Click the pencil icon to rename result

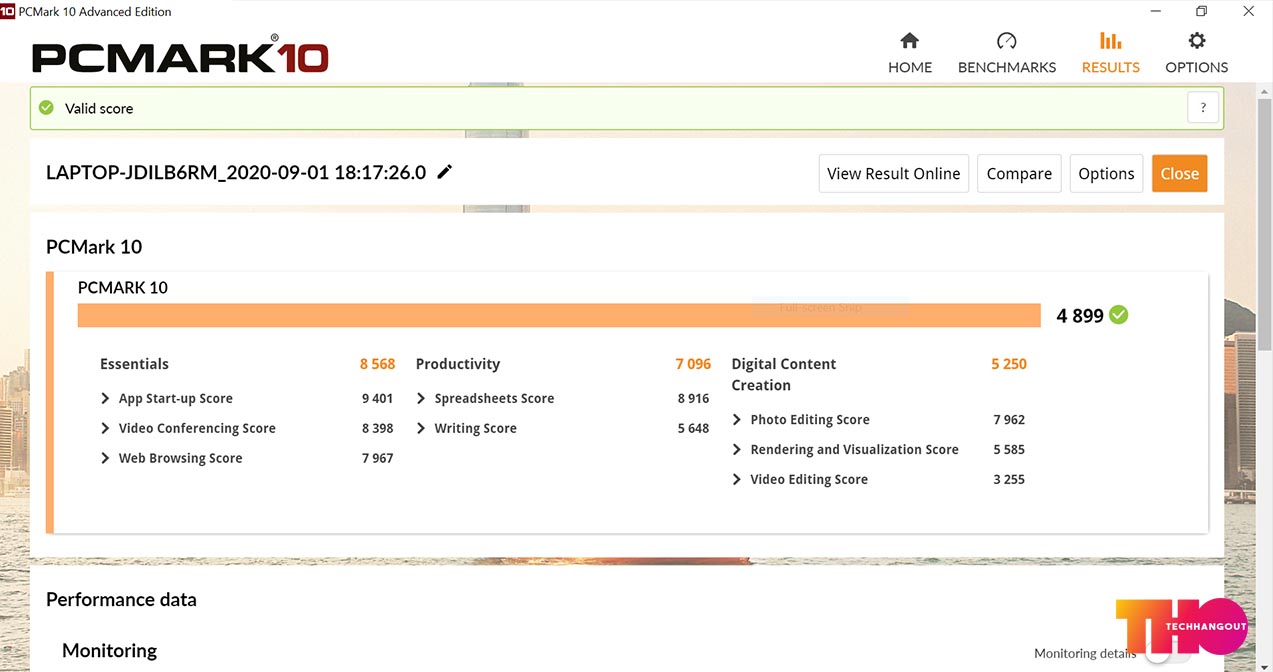[445, 172]
